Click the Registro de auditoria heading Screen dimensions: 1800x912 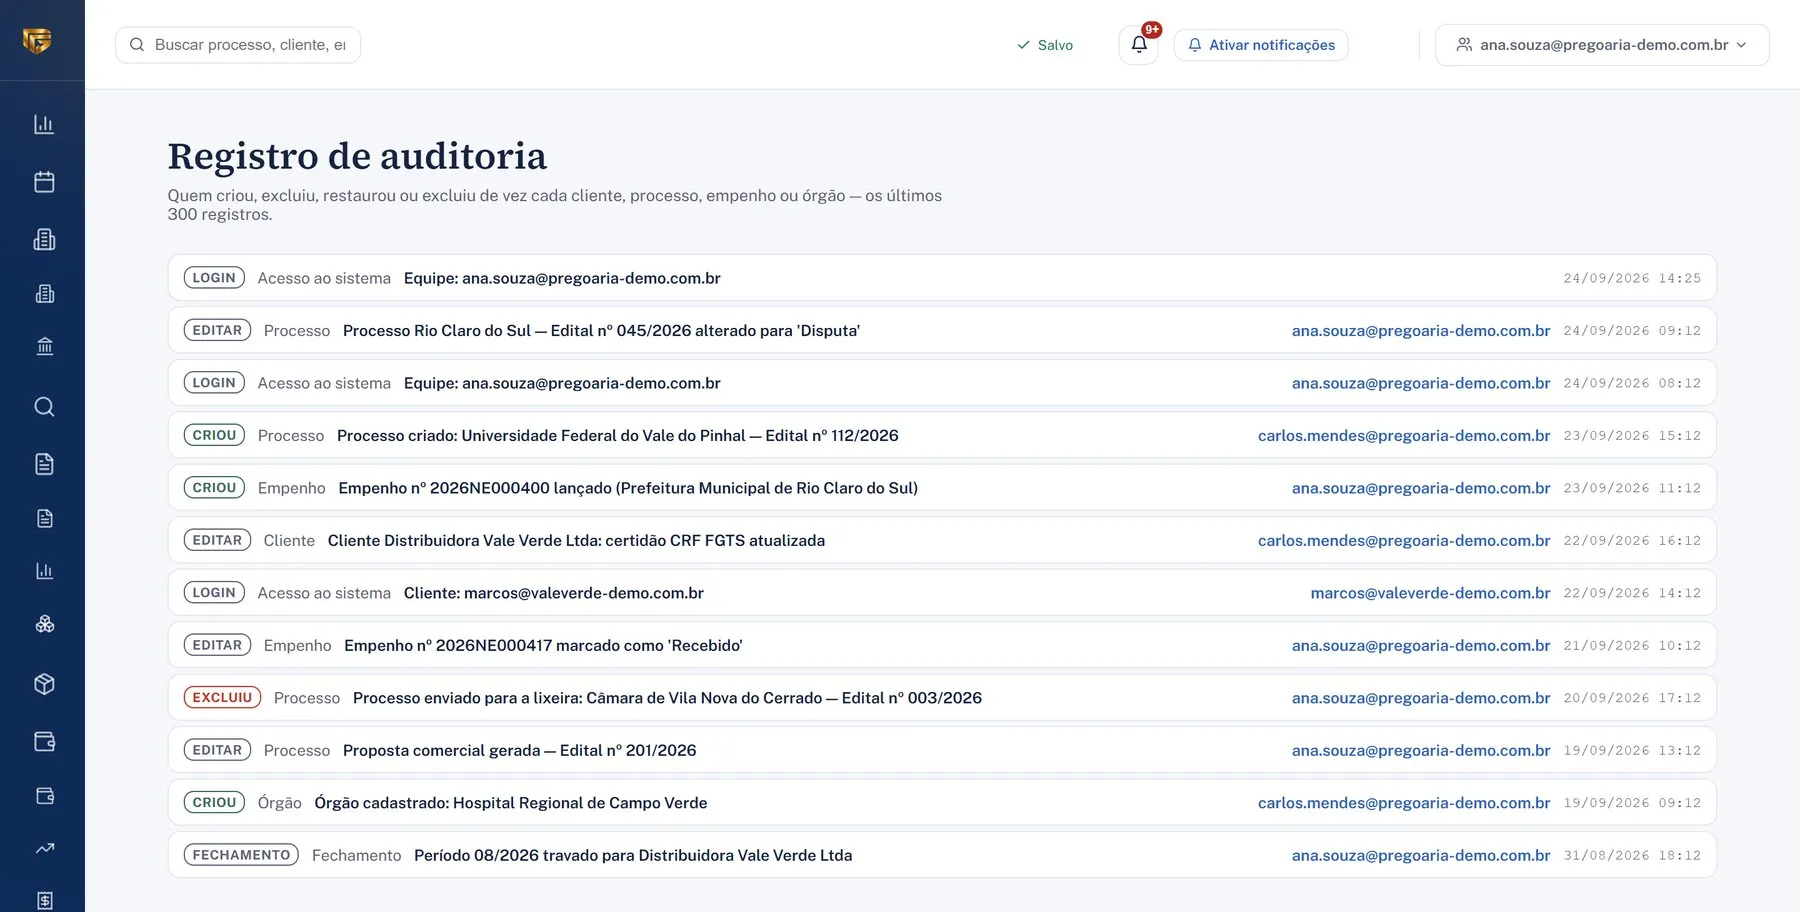pos(357,156)
